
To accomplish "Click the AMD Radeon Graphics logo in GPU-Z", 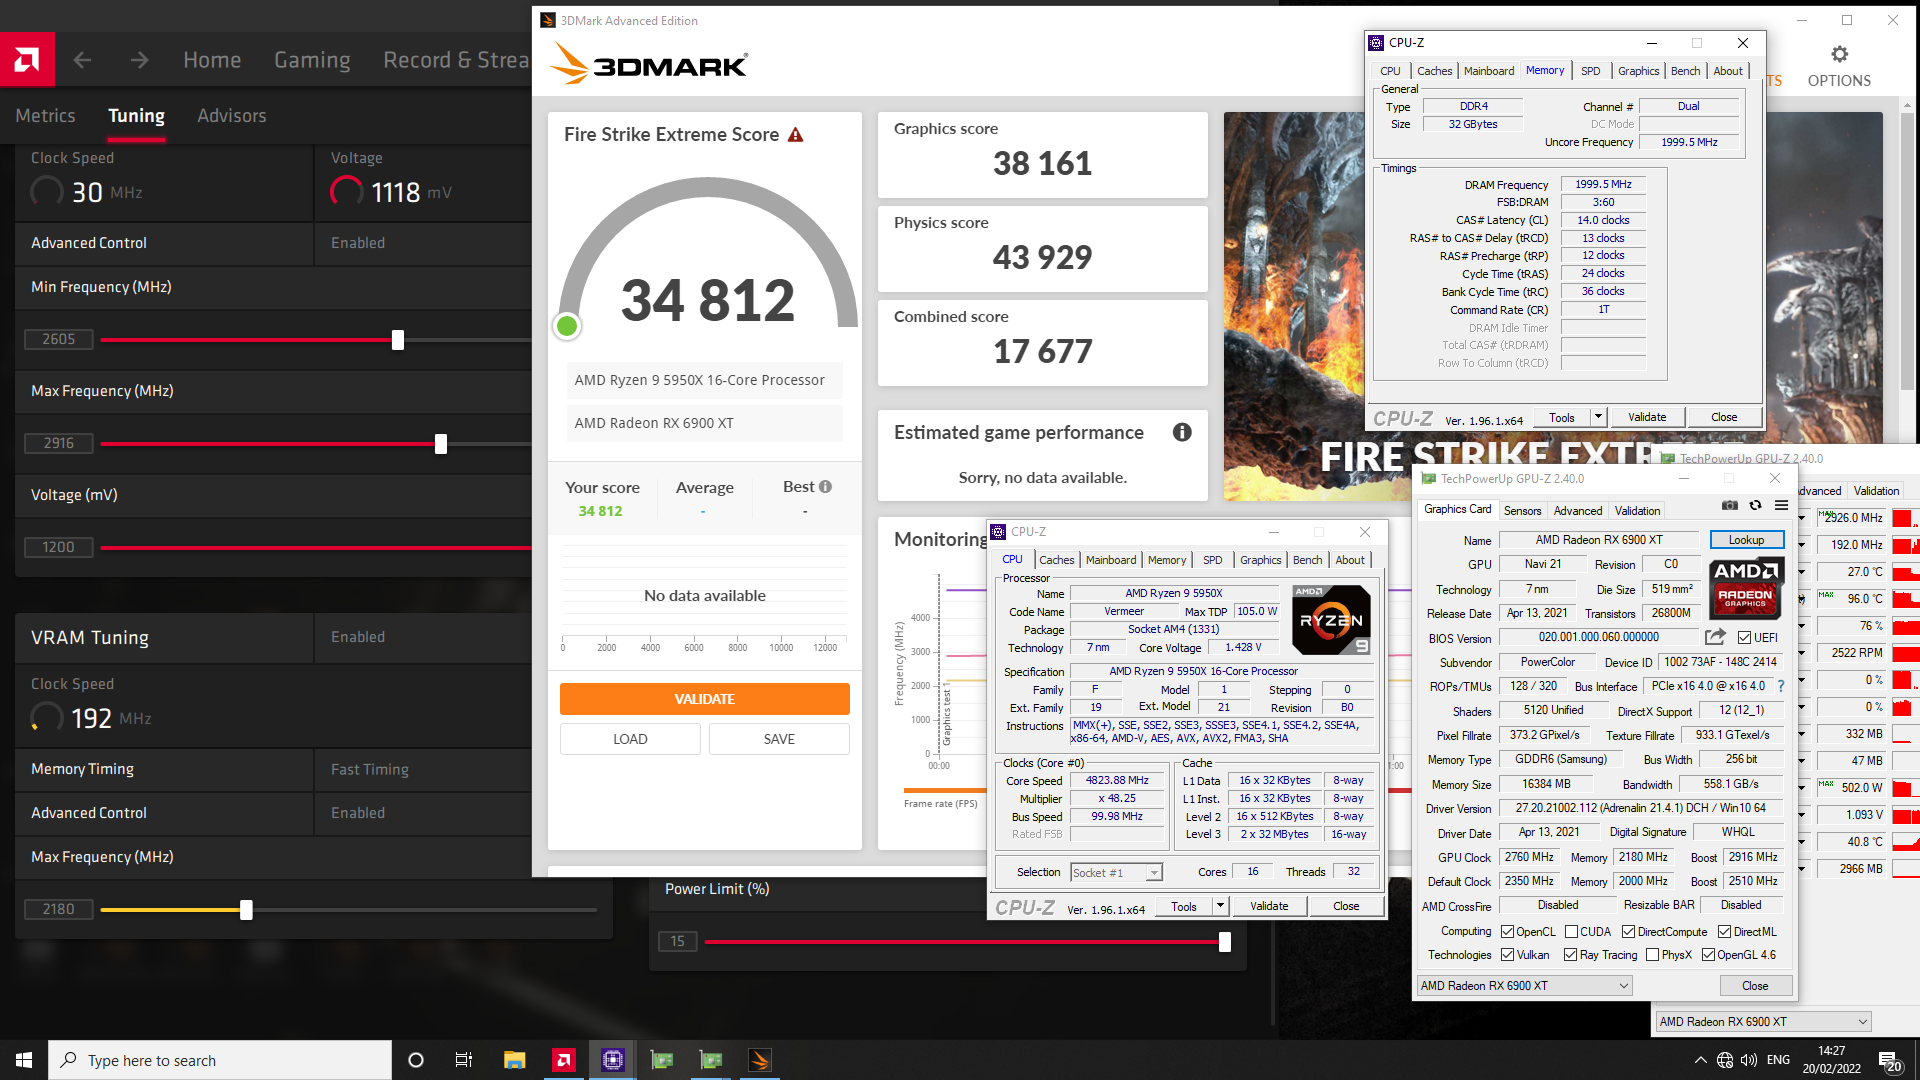I will click(x=1746, y=586).
